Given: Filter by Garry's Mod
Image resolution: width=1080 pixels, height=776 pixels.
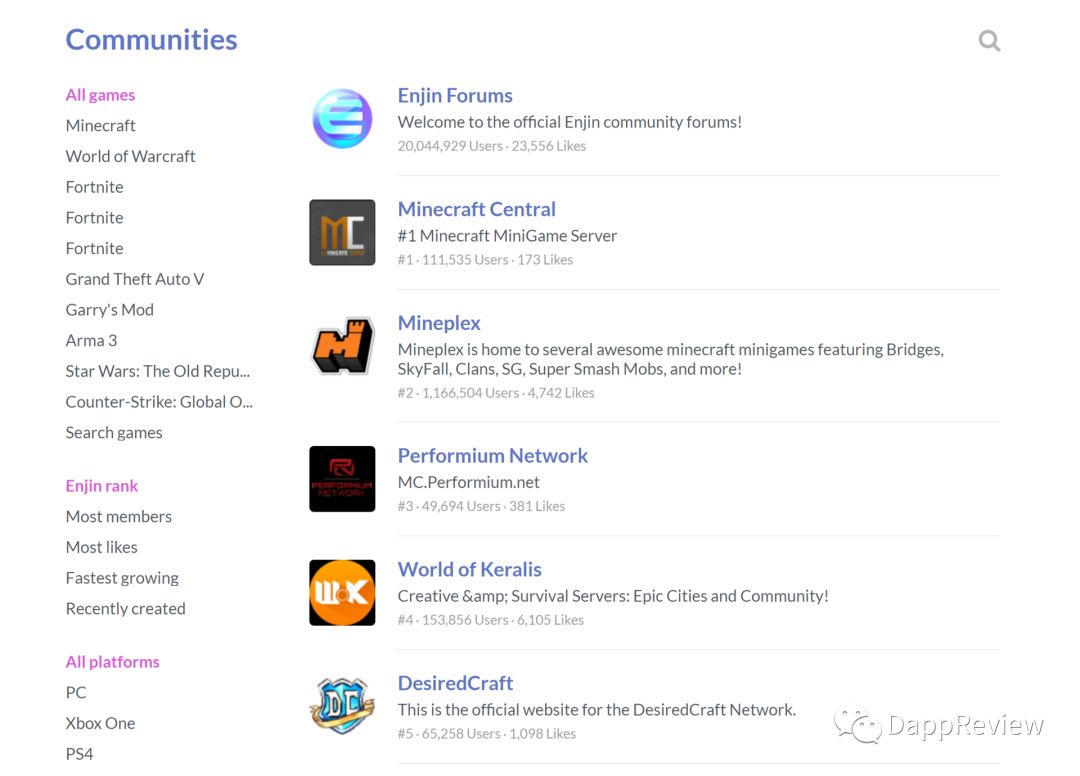Looking at the screenshot, I should 110,310.
